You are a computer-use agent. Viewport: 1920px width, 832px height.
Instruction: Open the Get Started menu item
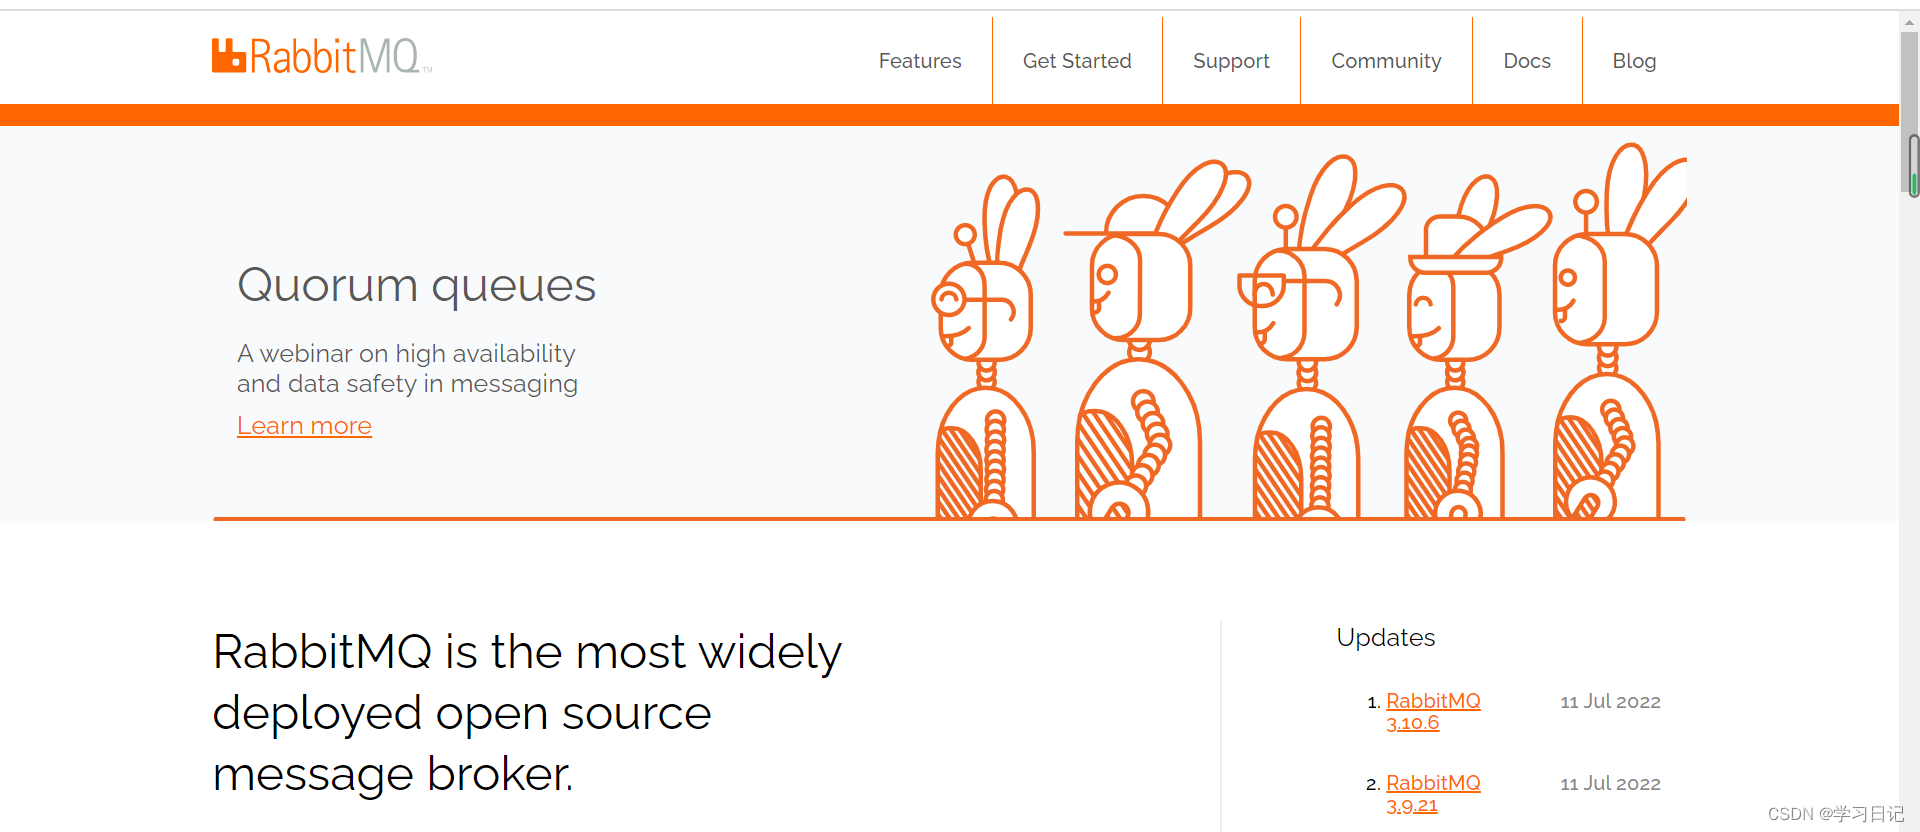(x=1077, y=61)
